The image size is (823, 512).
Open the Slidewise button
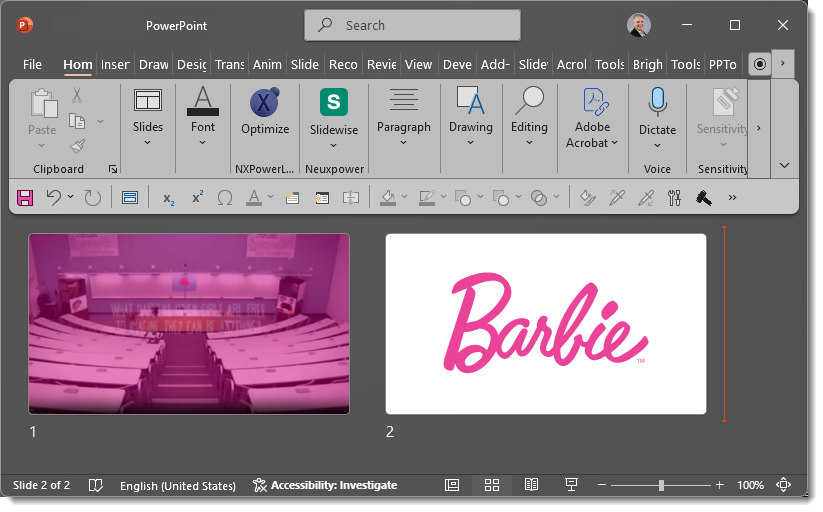click(x=334, y=118)
